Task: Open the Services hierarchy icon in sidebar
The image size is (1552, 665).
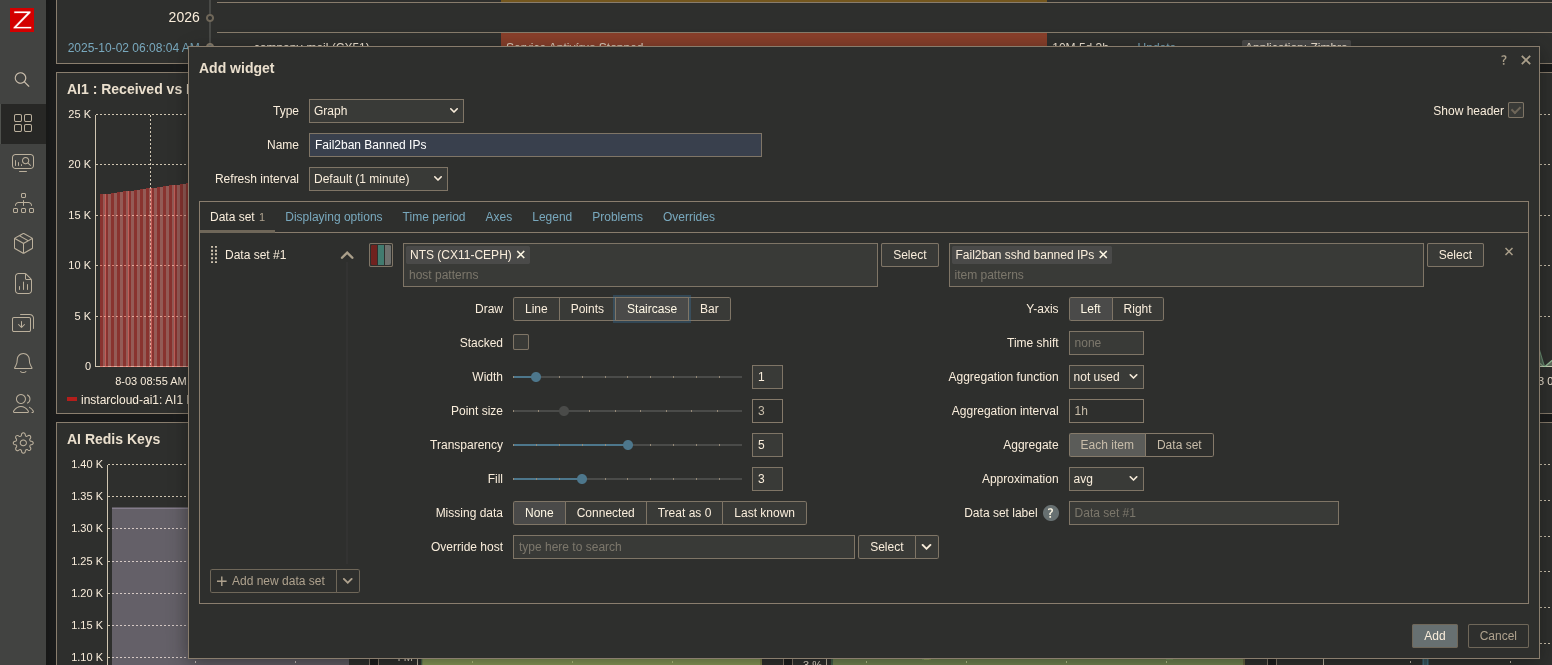Action: point(23,204)
